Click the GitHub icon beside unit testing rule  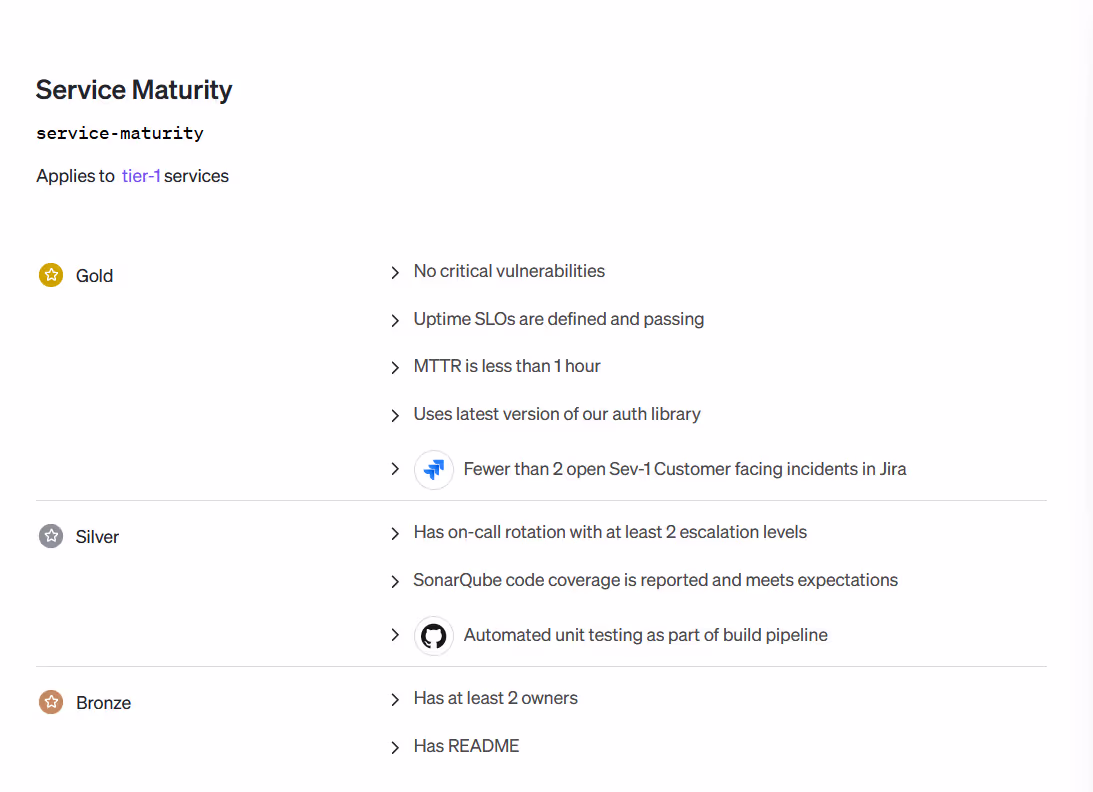point(434,635)
